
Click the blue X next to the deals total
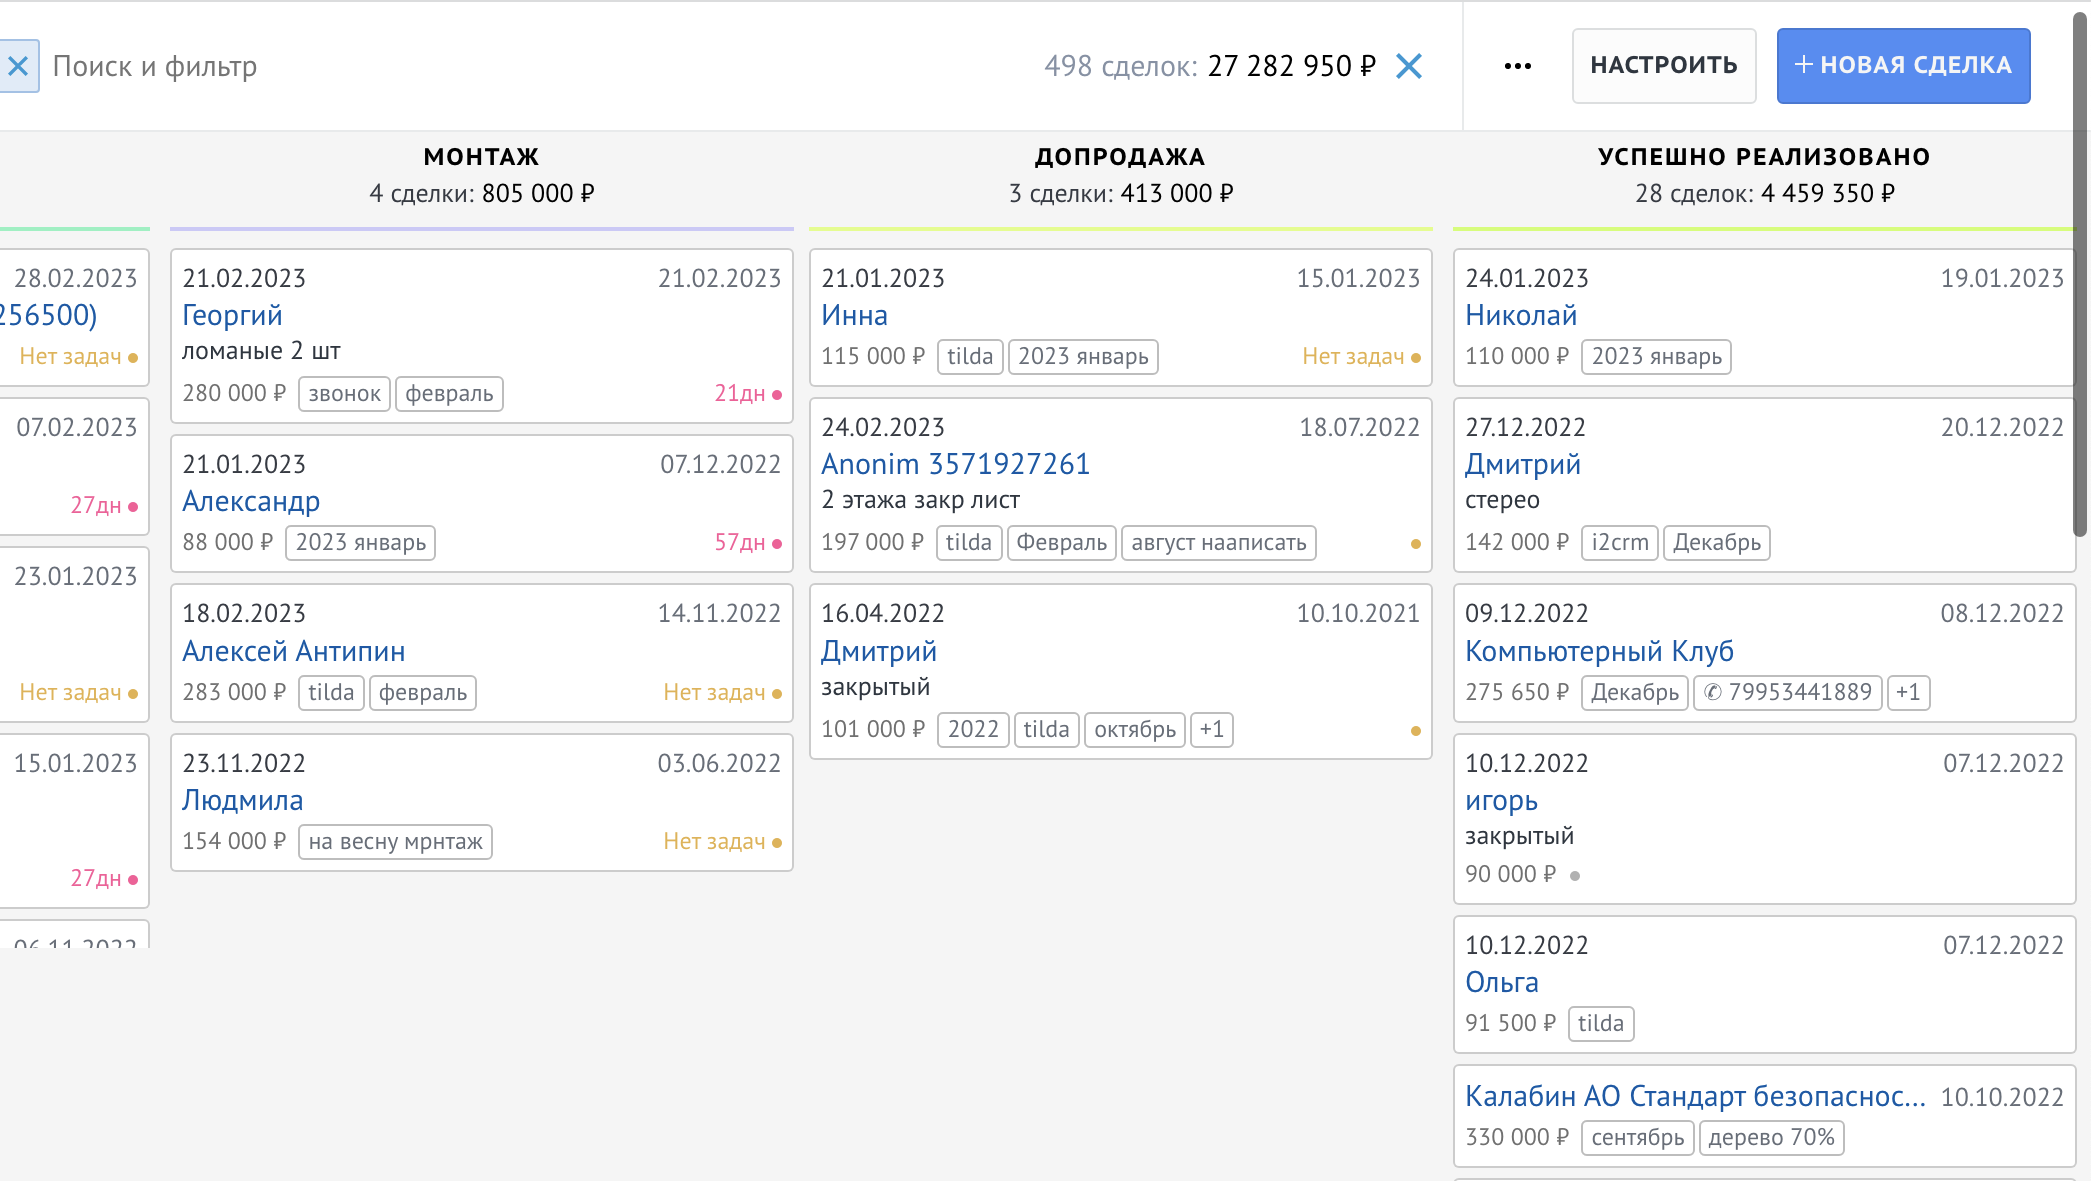(1409, 66)
